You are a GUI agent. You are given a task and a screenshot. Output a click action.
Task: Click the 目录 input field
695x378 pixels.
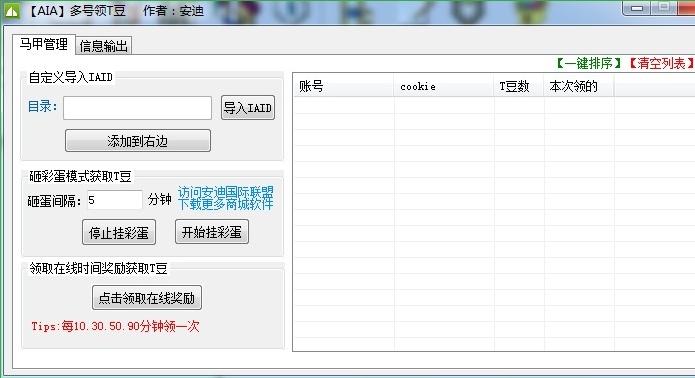point(137,108)
